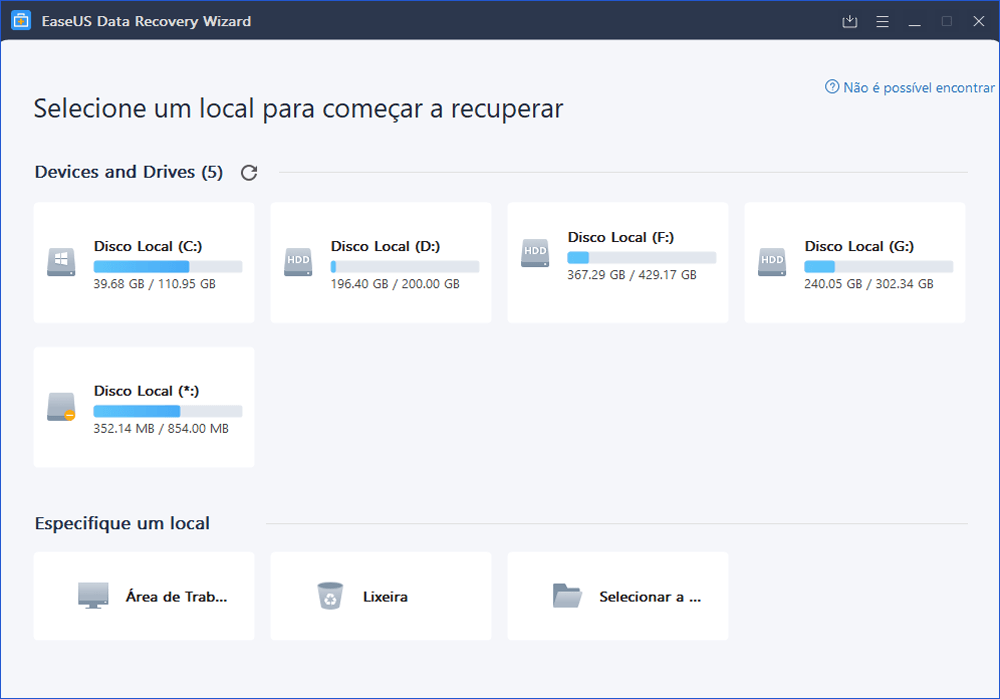Select Disco Local (C:) to start recovery
Viewport: 1000px width, 699px height.
pos(143,262)
